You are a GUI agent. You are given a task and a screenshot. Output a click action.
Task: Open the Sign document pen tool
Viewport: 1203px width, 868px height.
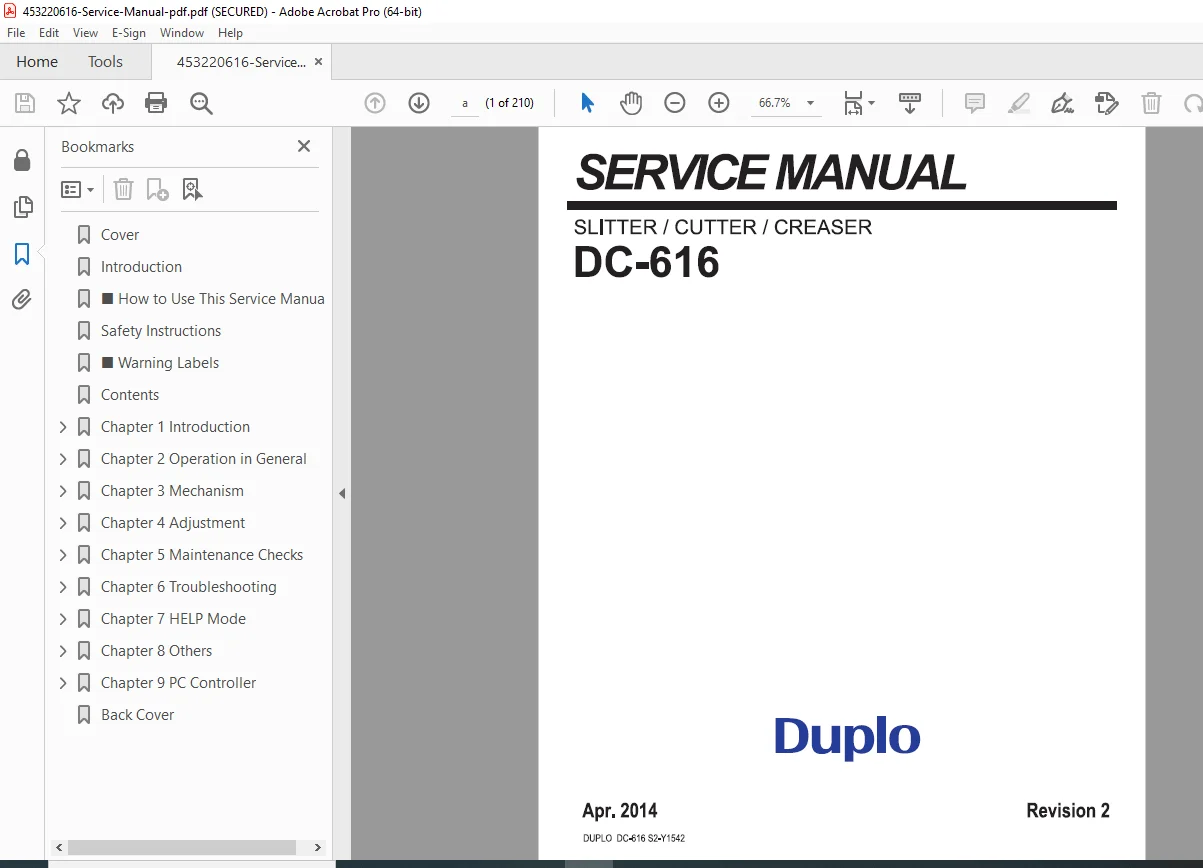(1062, 103)
